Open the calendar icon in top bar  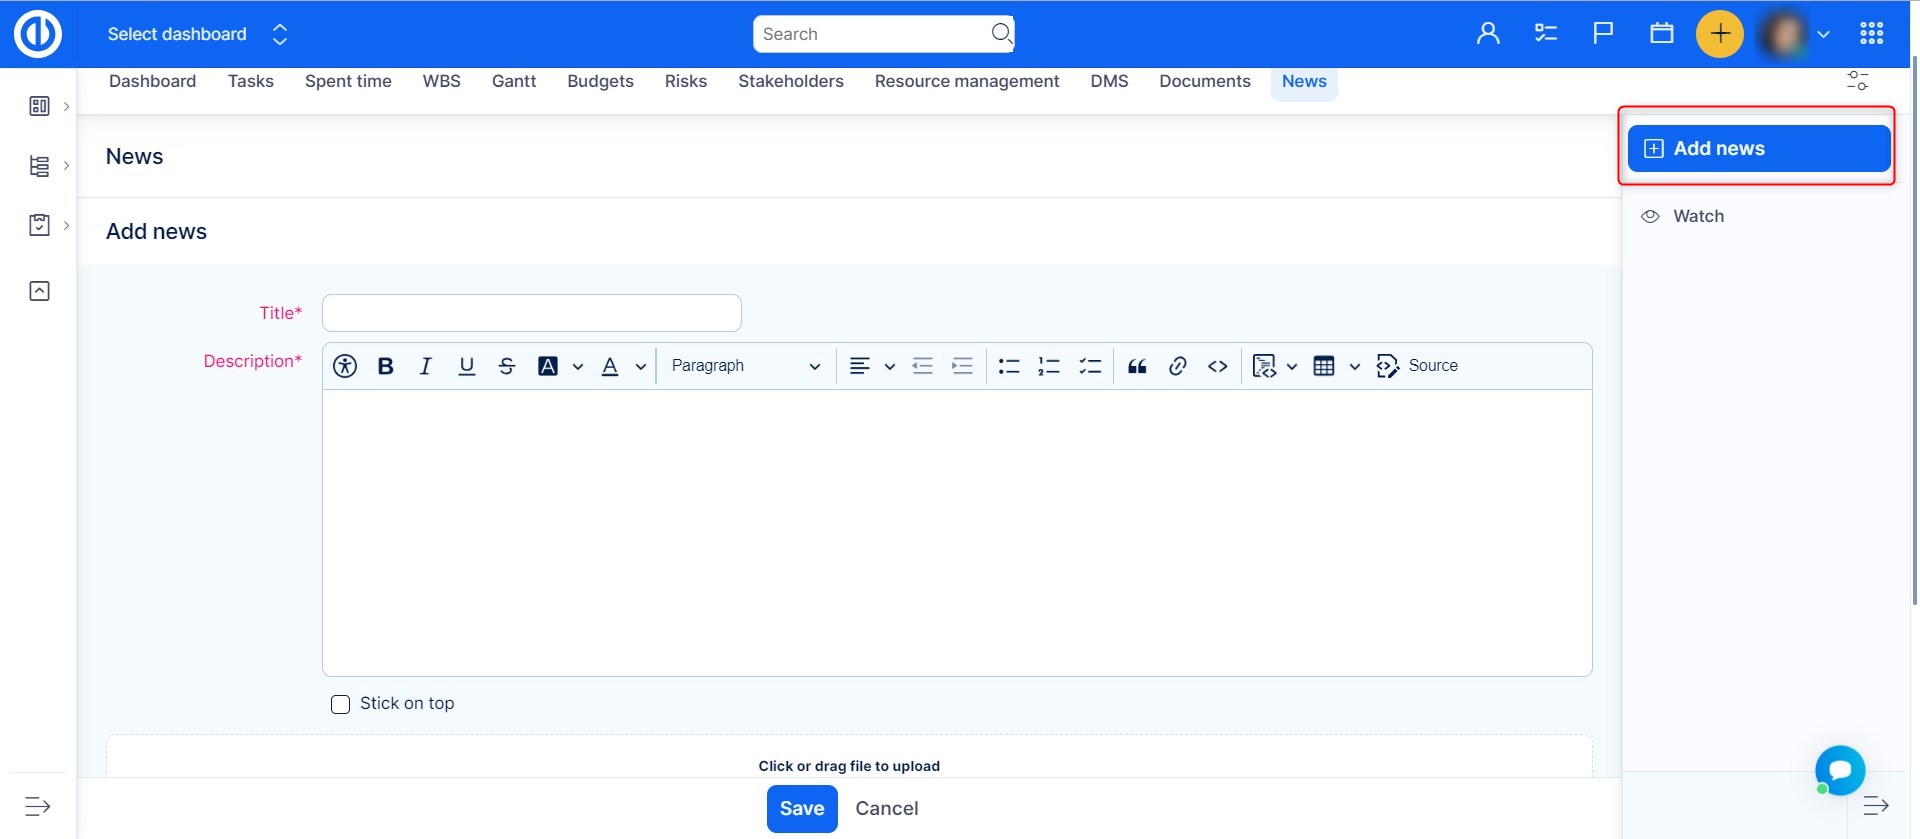pos(1661,34)
